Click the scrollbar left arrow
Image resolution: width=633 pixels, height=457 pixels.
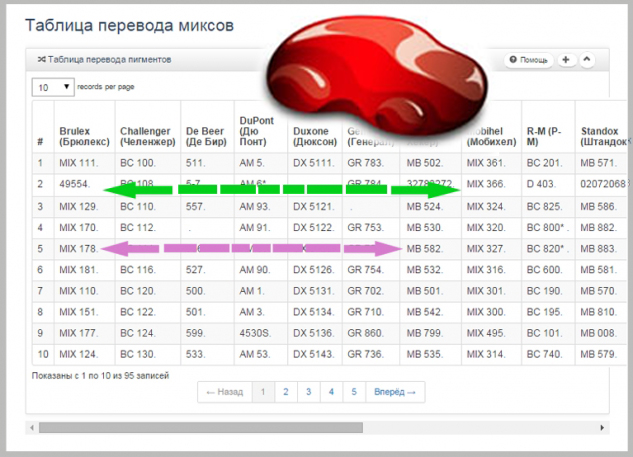pos(32,428)
